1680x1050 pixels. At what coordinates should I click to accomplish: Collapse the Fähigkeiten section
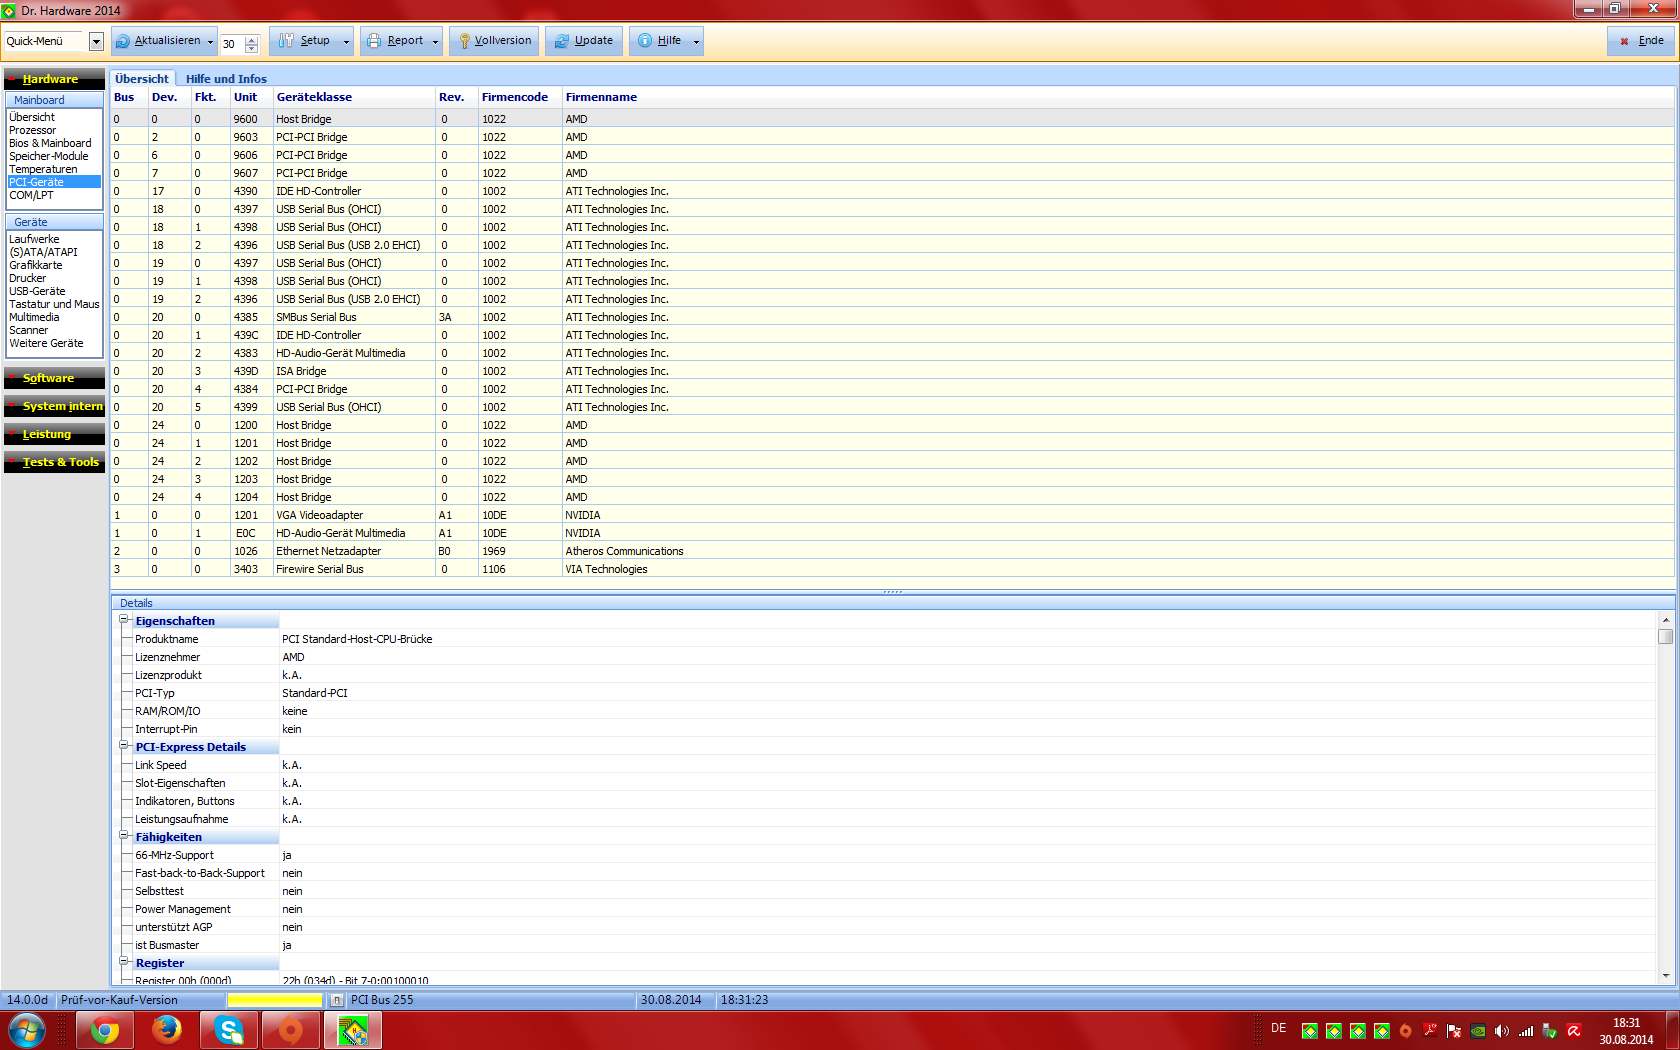(x=125, y=836)
